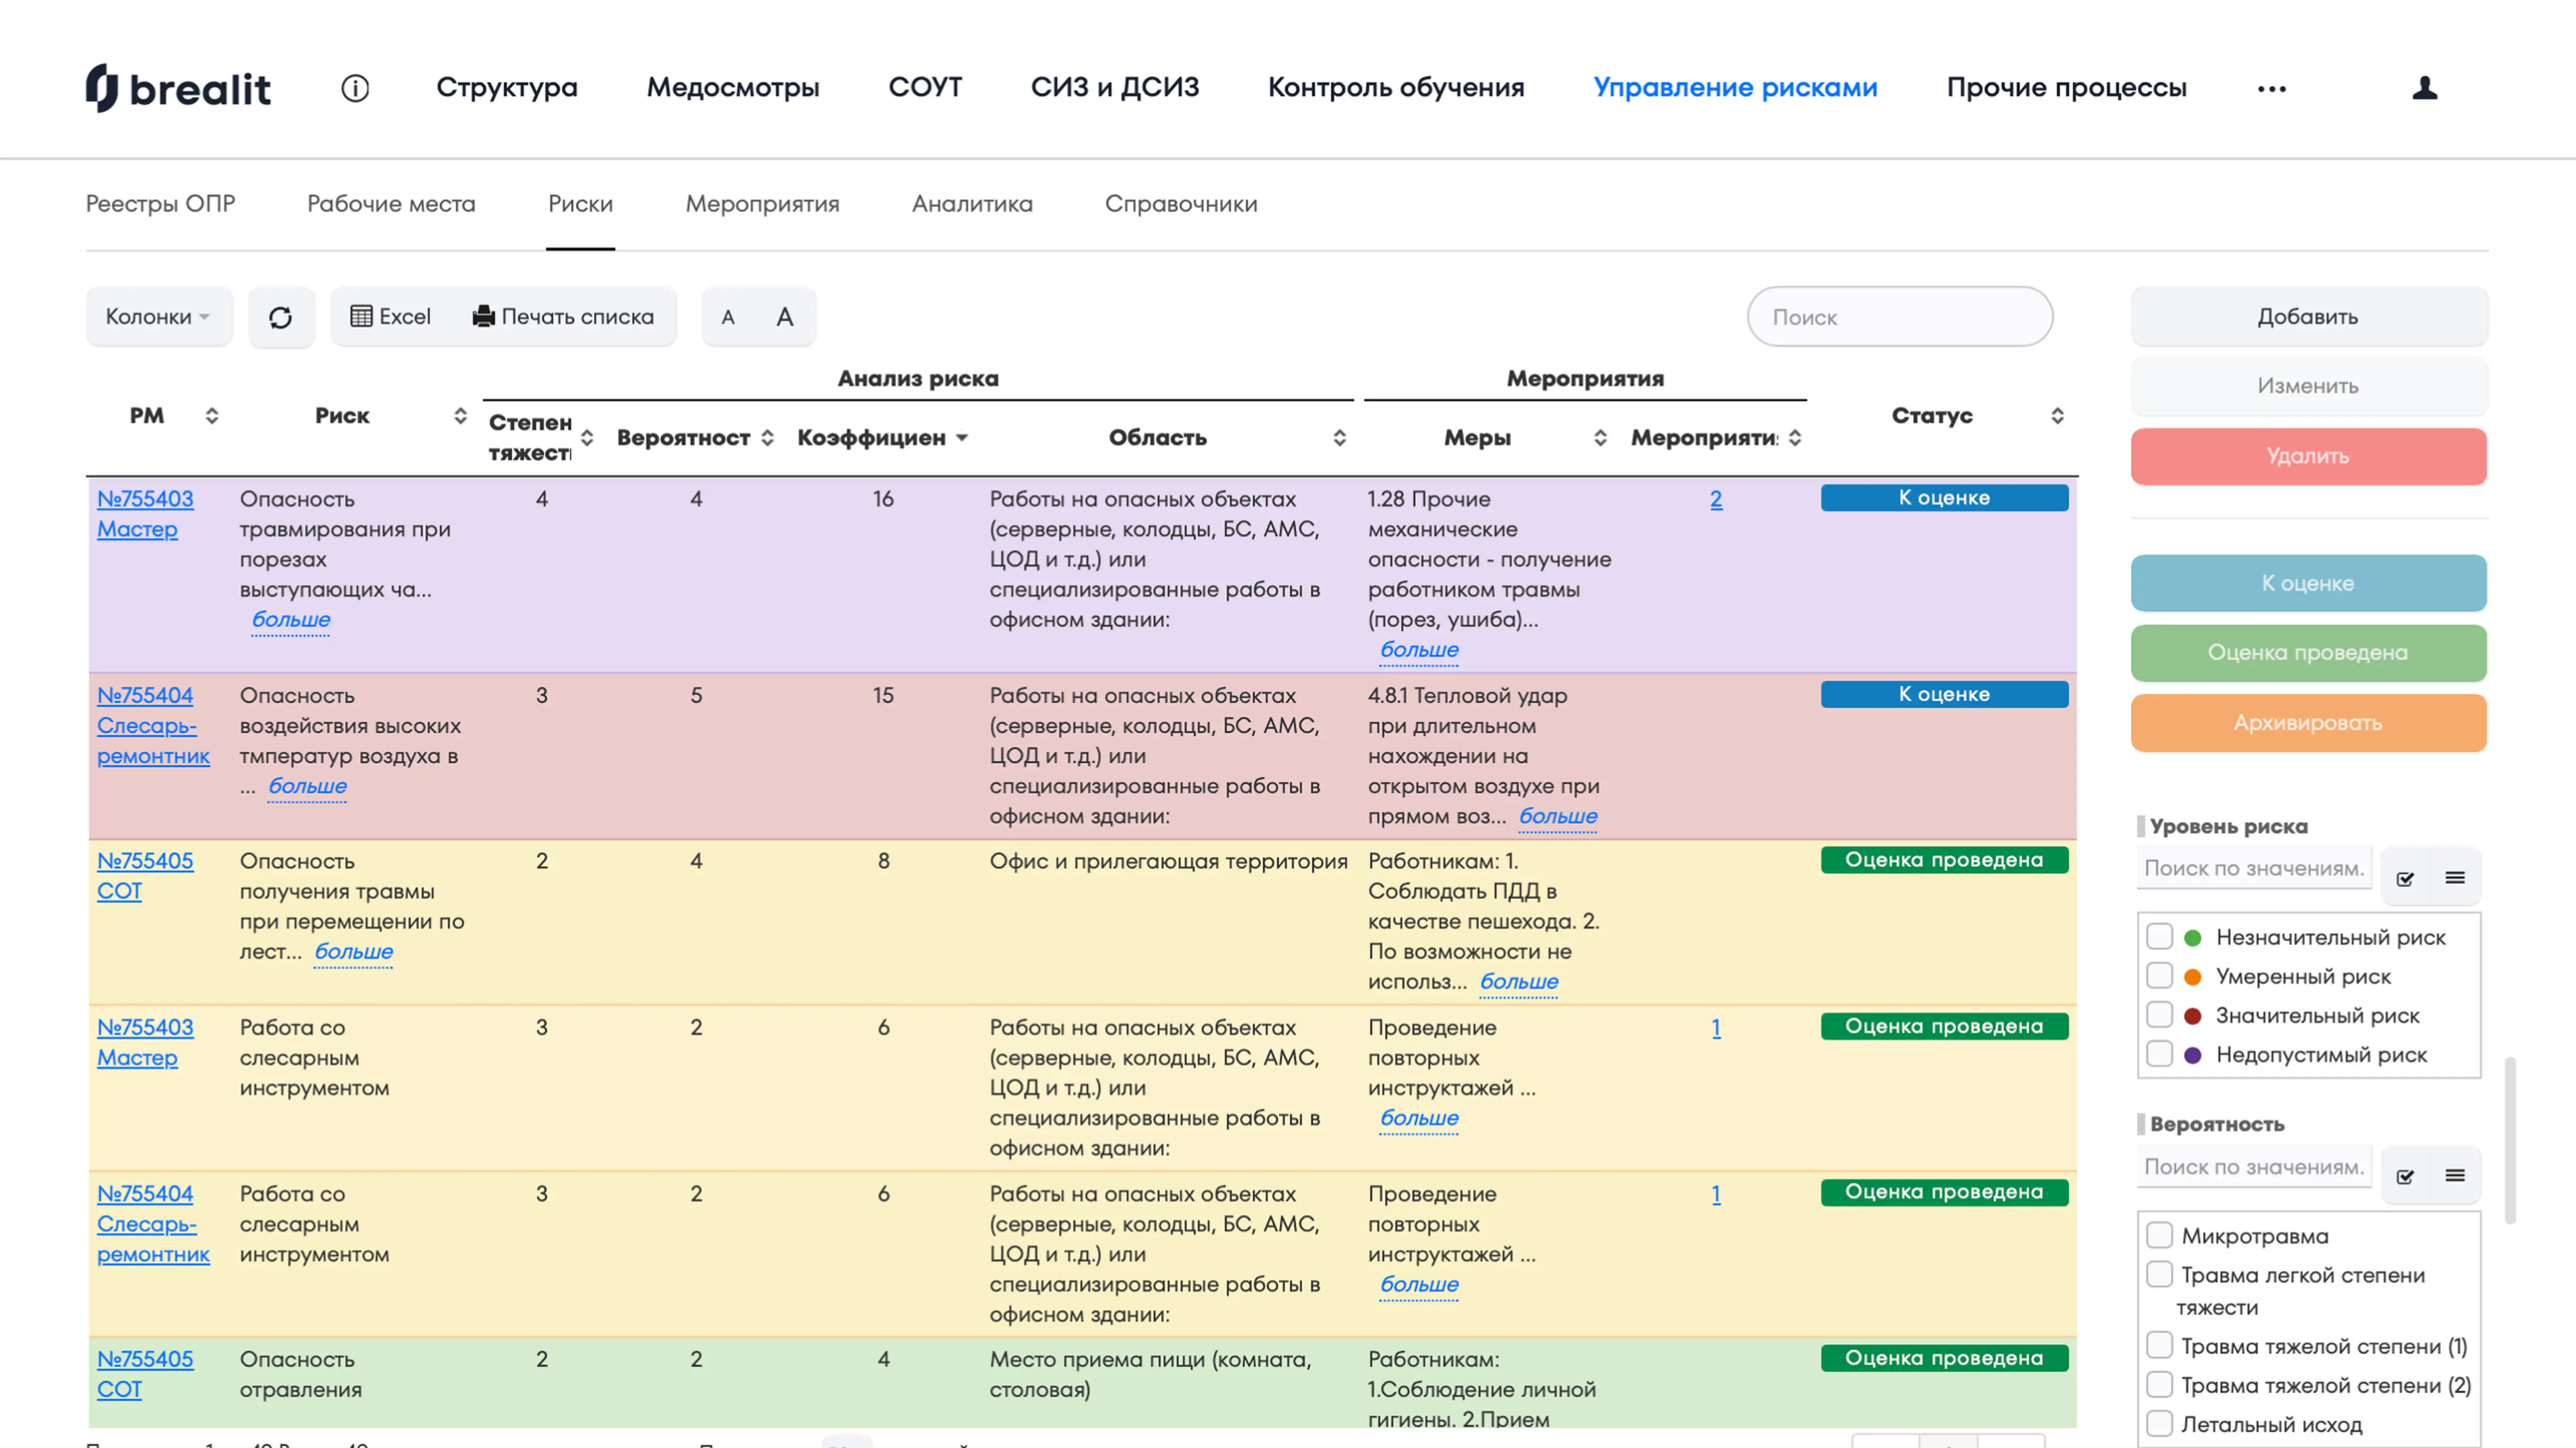
Task: Open list menu icon in Вероятность filter
Action: coord(2454,1175)
